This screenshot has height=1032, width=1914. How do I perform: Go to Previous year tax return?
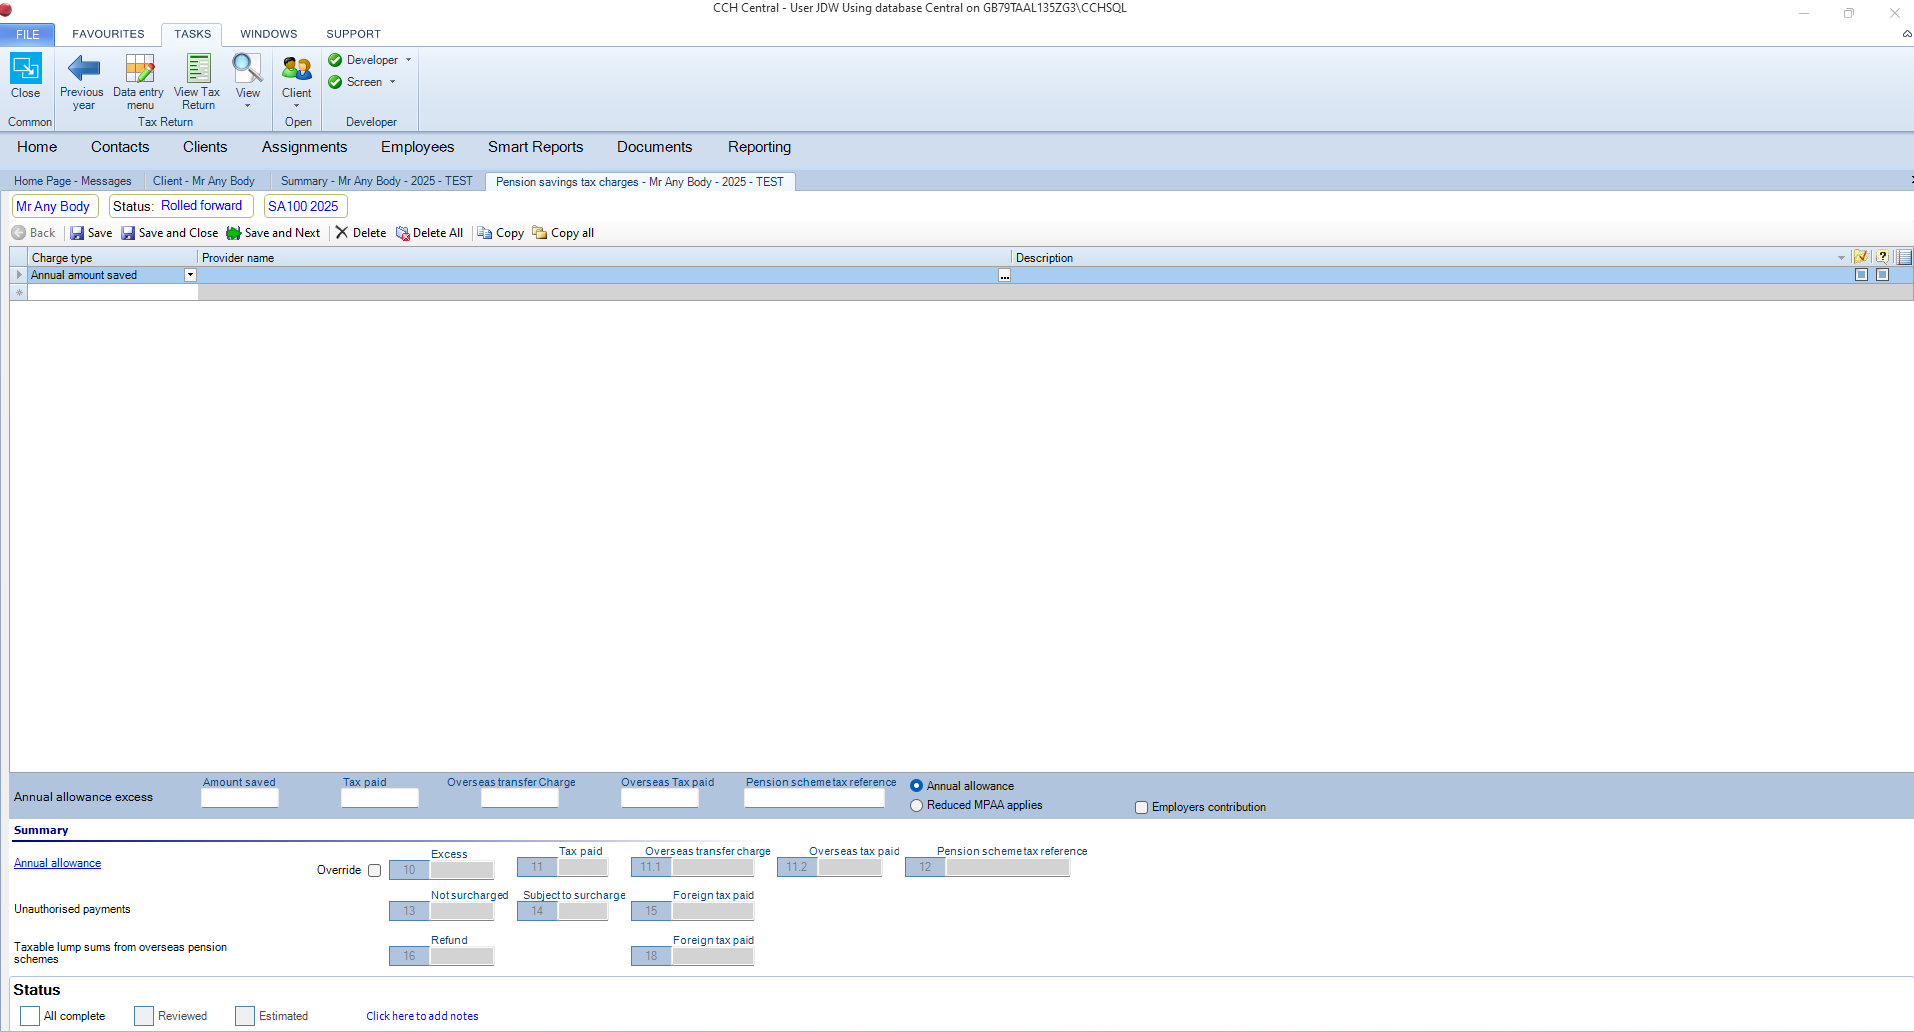point(82,81)
